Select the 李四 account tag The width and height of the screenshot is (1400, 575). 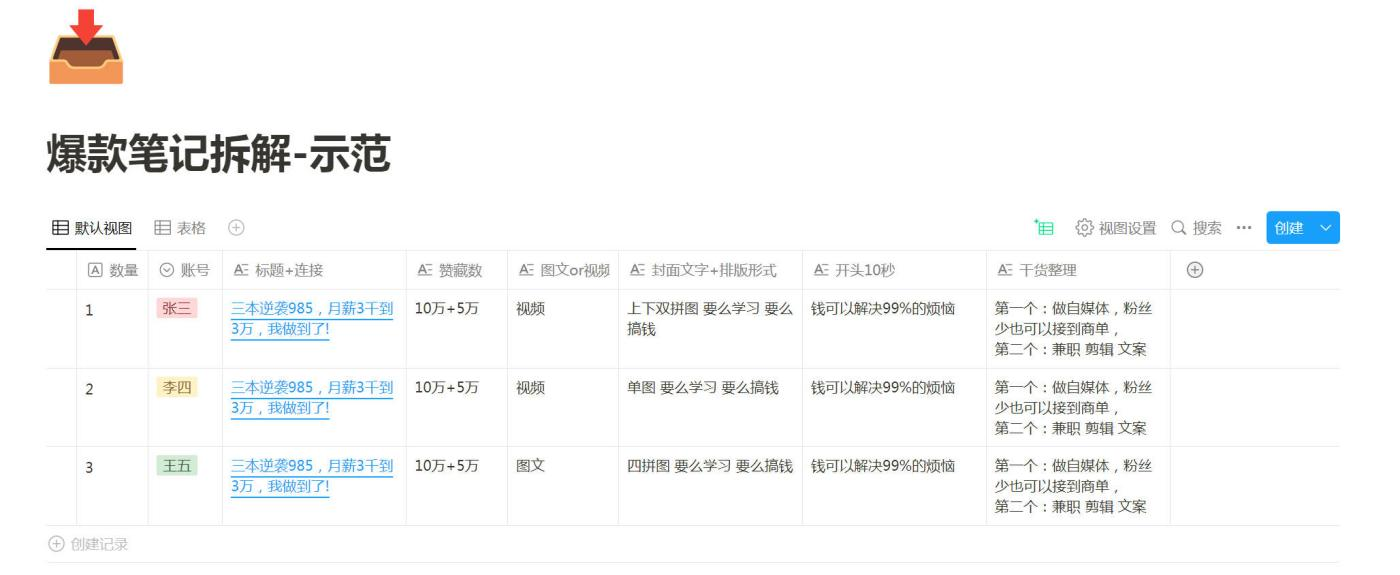(x=176, y=388)
